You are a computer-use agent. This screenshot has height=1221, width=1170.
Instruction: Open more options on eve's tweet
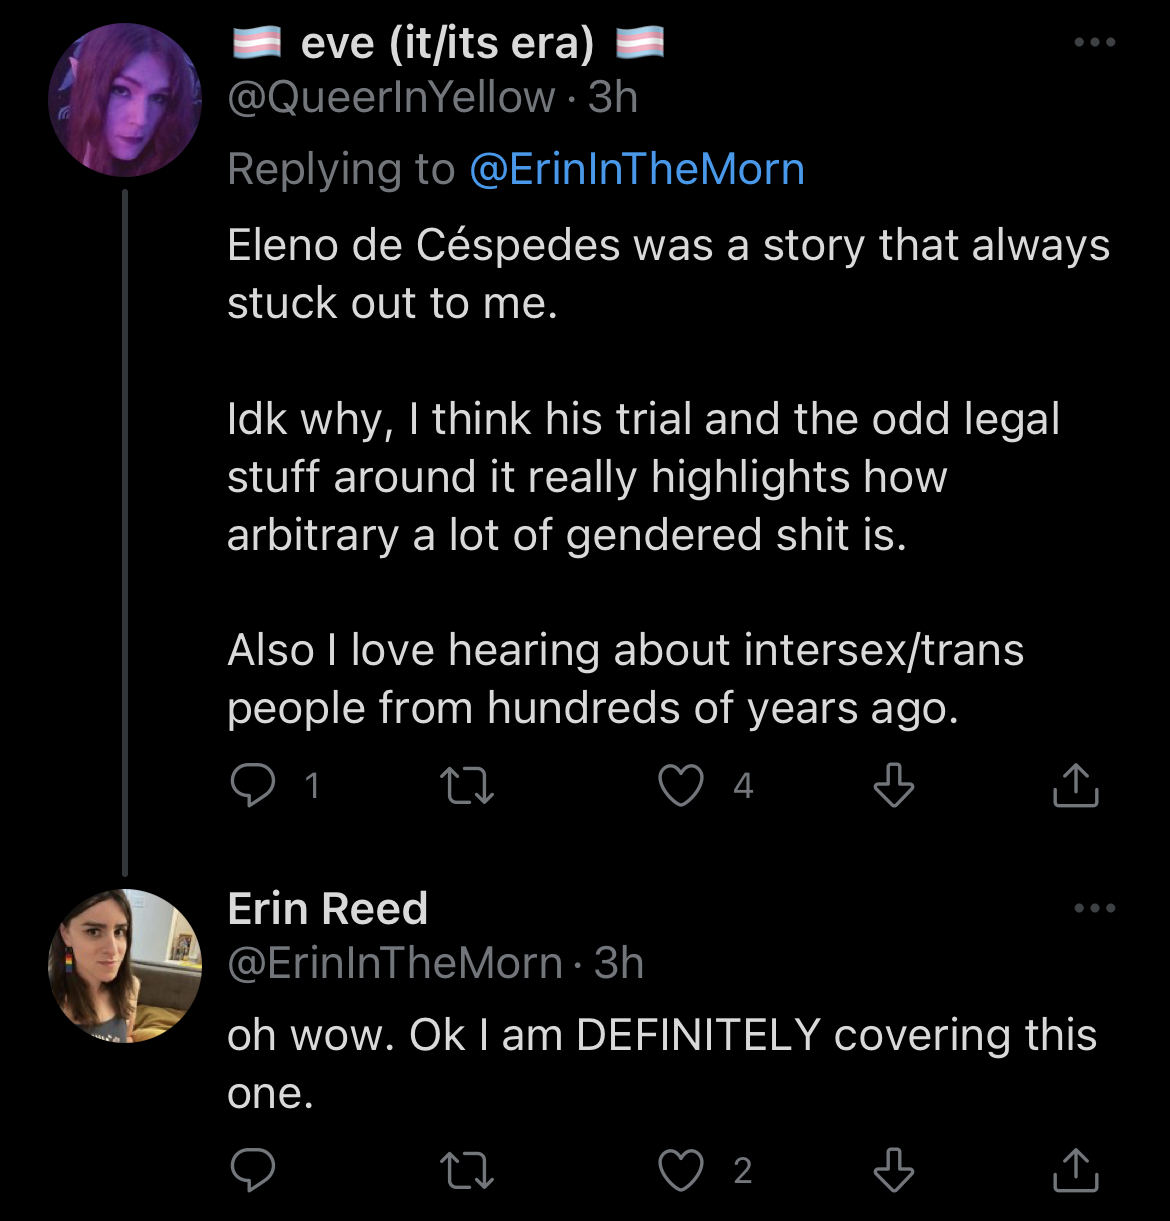1094,43
